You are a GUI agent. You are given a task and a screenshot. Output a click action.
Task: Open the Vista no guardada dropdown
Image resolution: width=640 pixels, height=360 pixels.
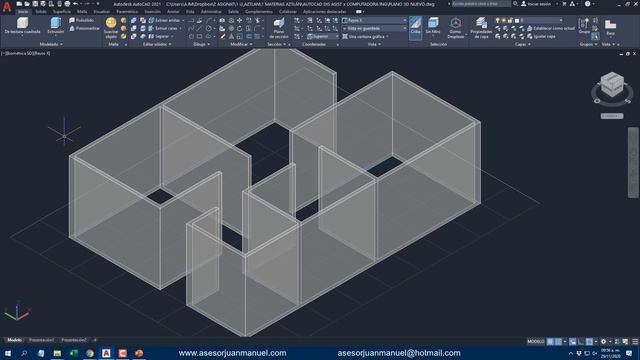(374, 28)
